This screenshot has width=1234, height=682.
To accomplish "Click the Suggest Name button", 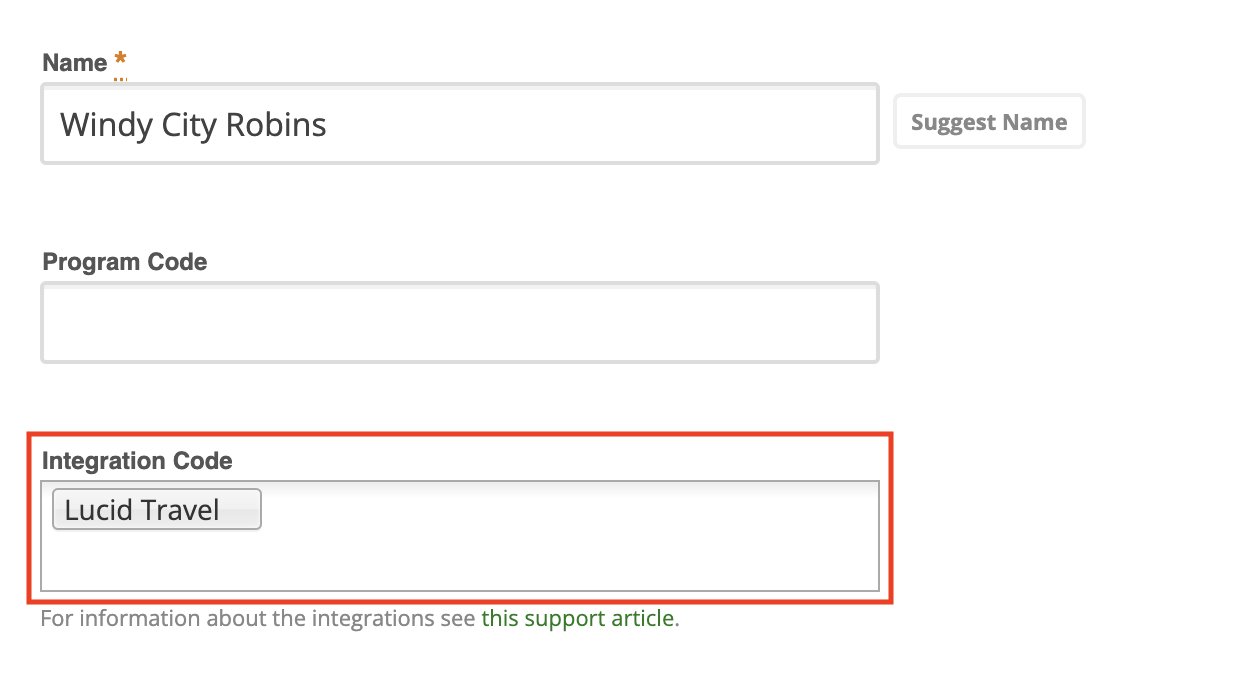I will (x=989, y=122).
